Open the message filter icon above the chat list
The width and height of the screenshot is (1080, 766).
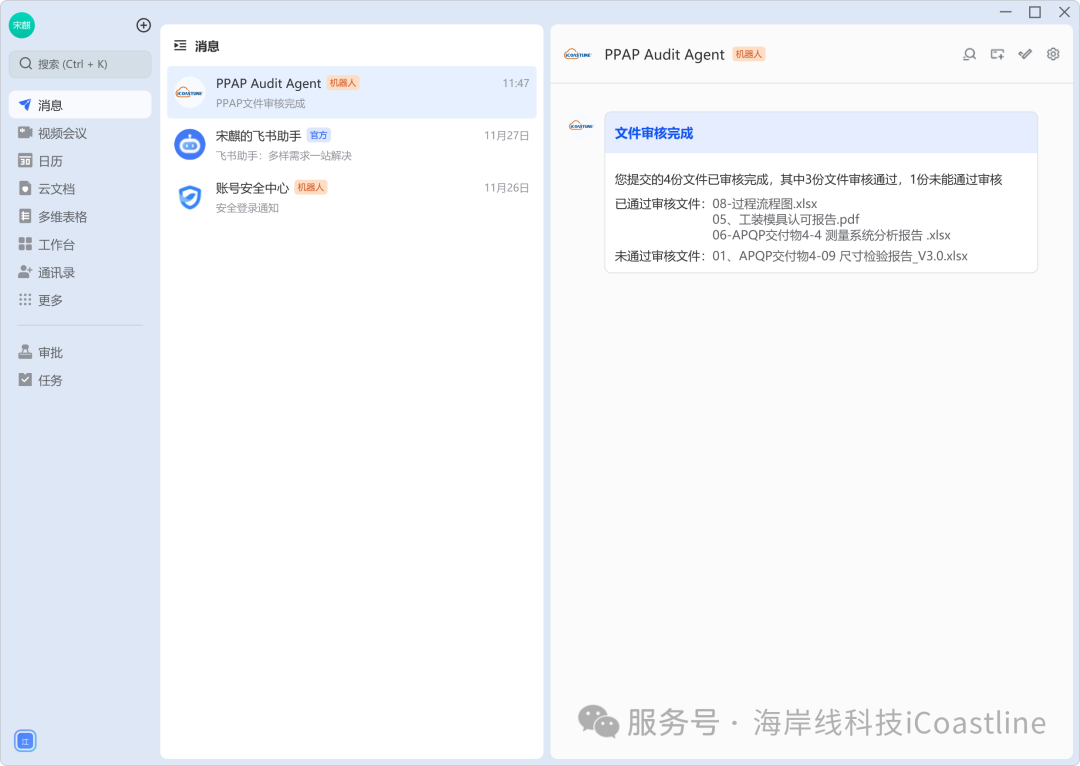point(180,45)
